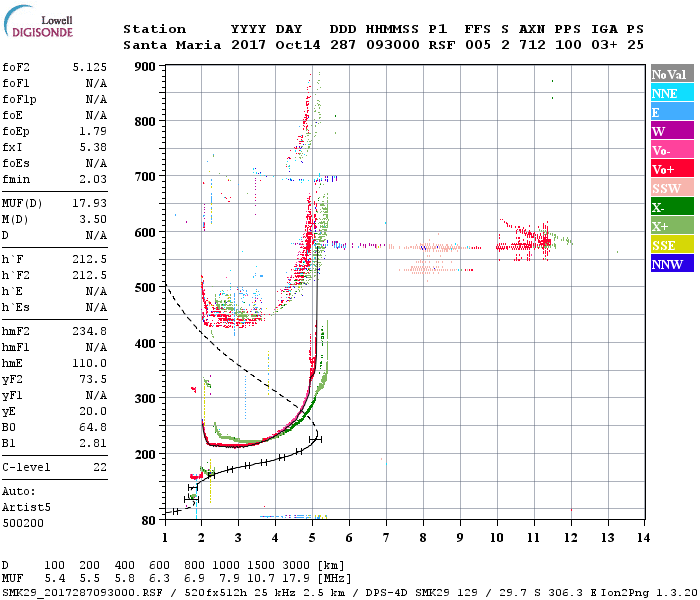Select the W purple legend swatch

[672, 131]
